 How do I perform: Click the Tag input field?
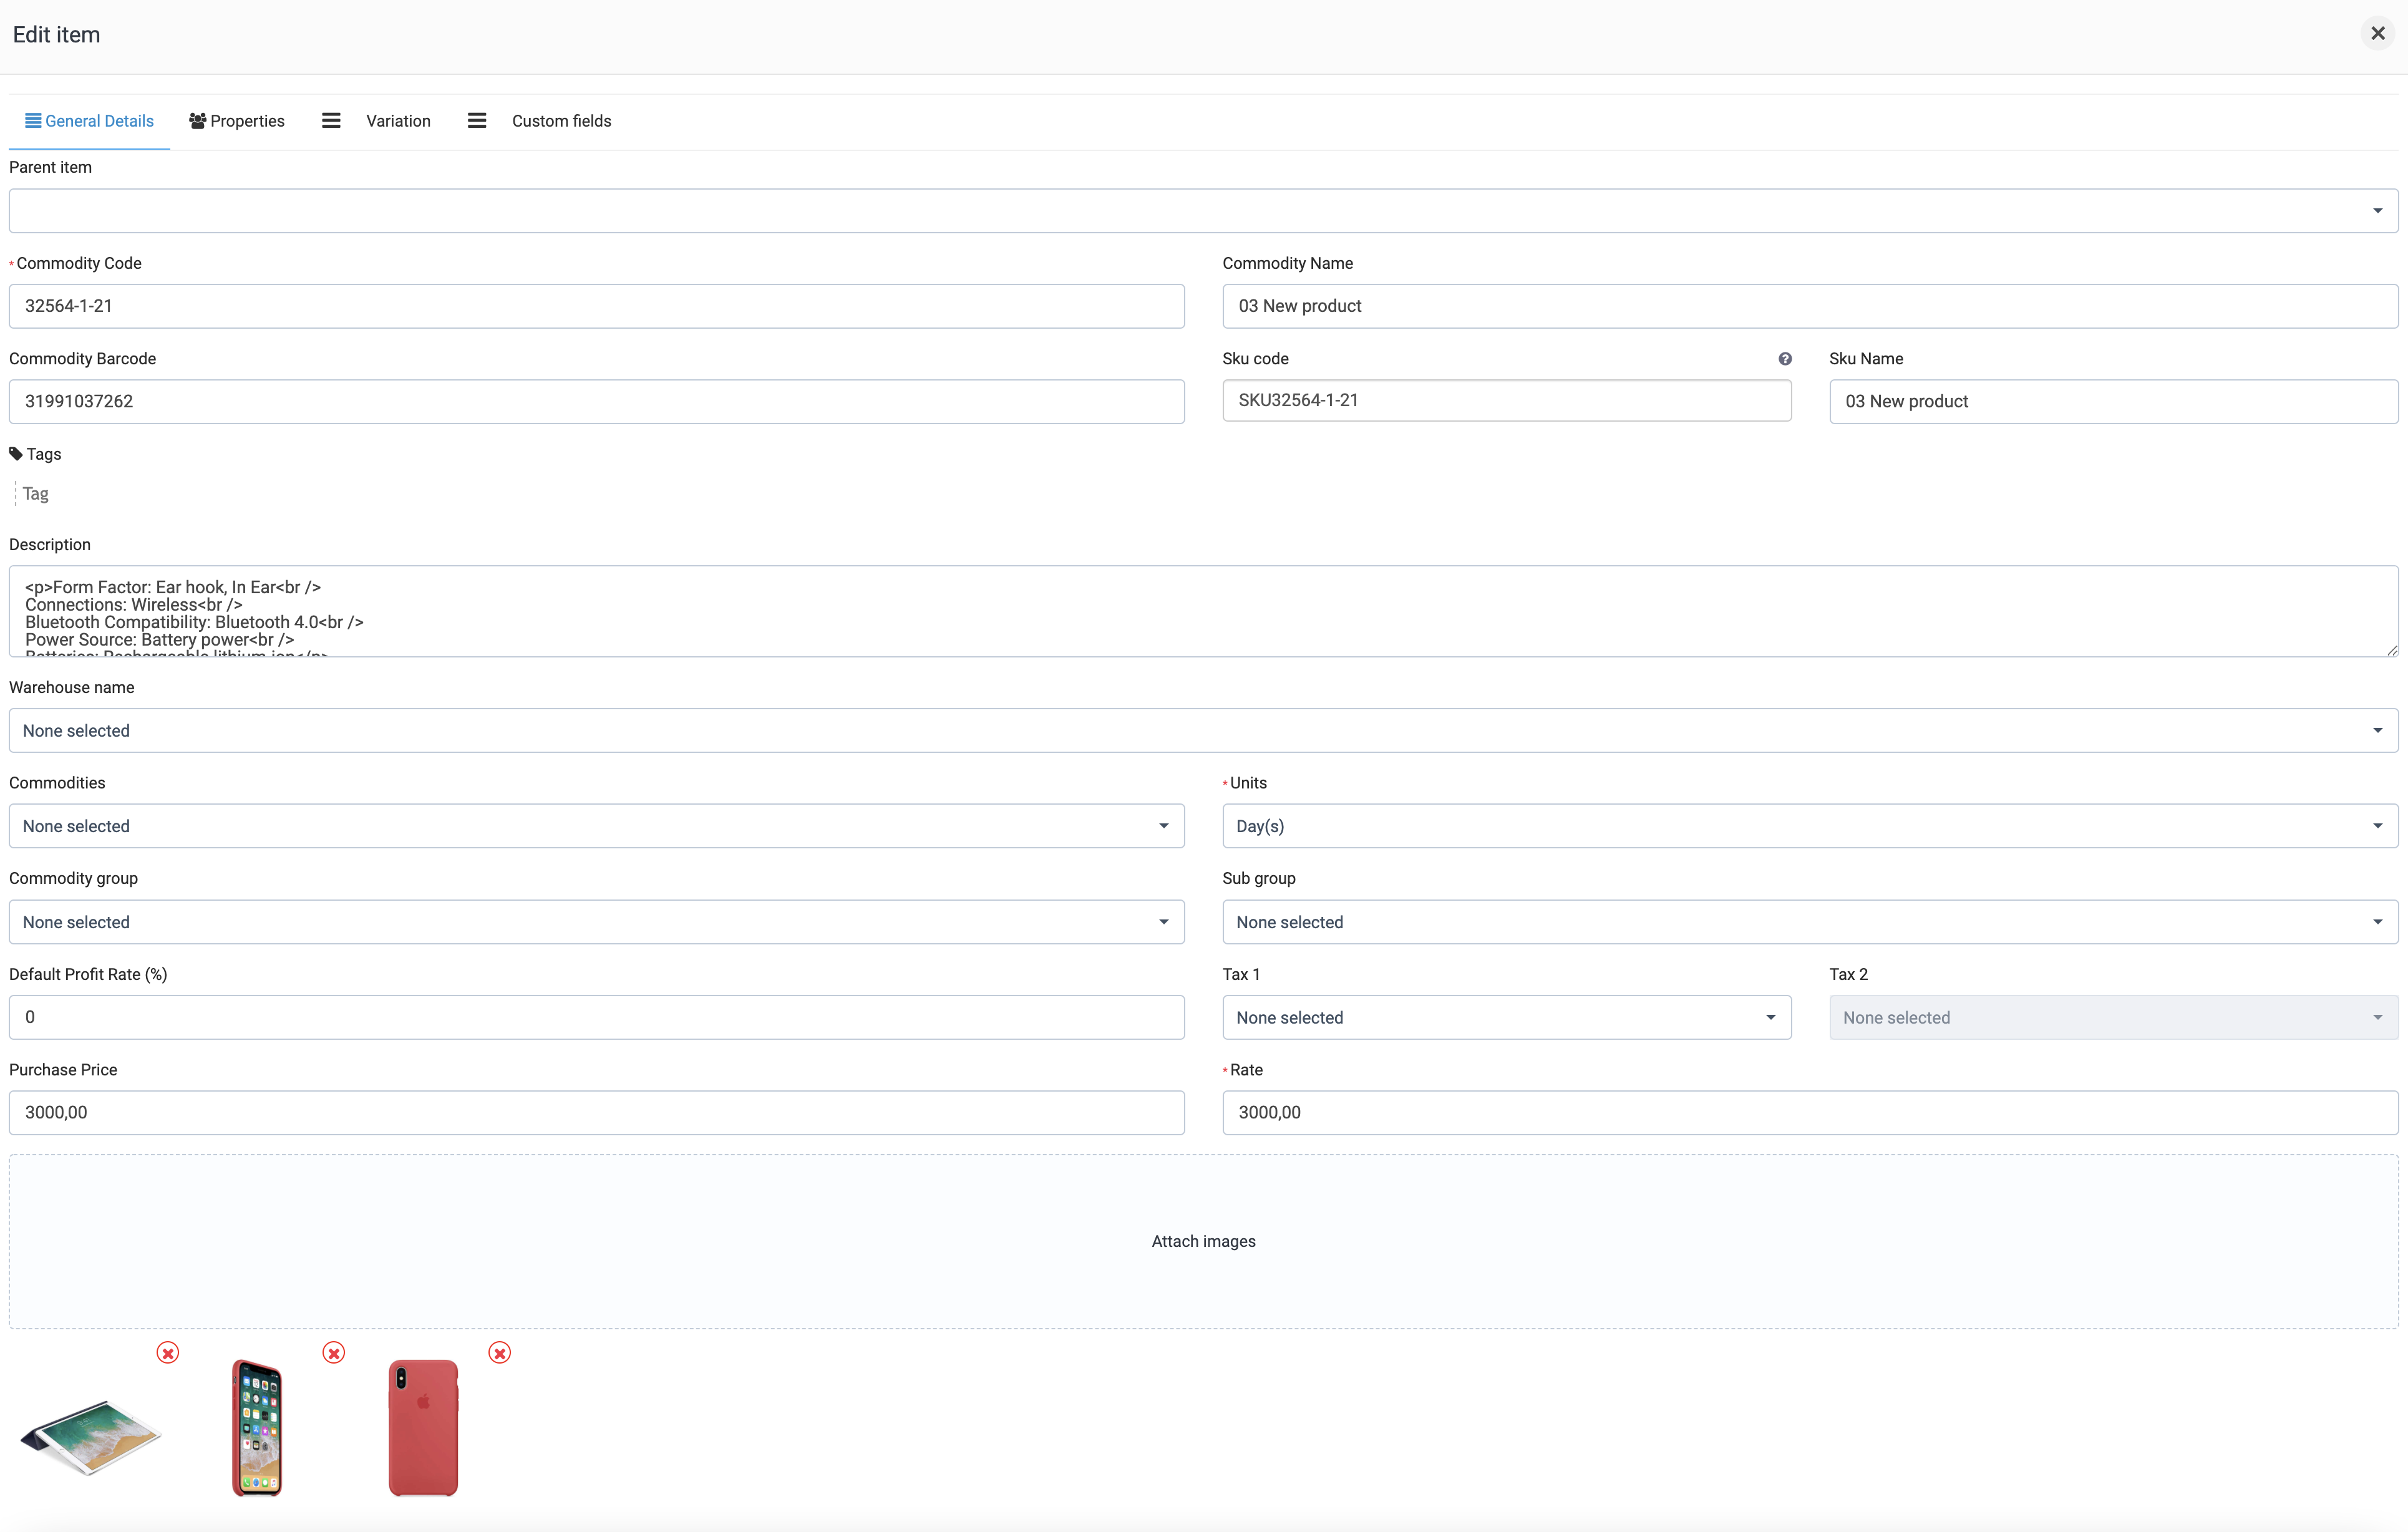pos(36,493)
